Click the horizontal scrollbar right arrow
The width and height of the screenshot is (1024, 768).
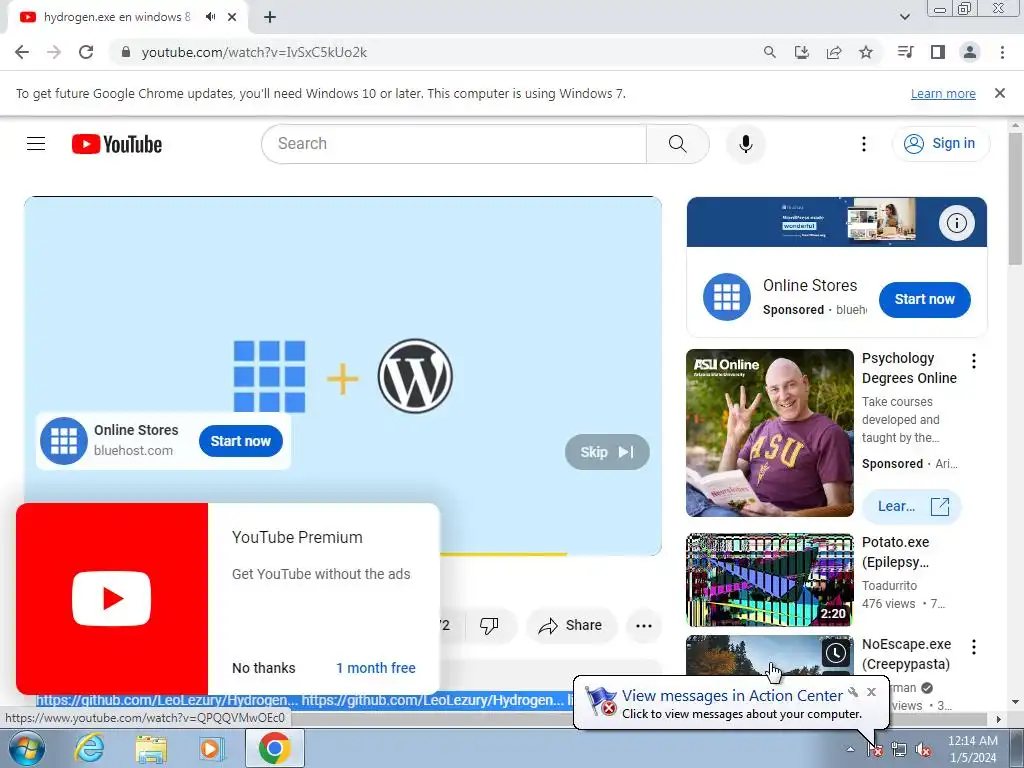click(x=999, y=719)
